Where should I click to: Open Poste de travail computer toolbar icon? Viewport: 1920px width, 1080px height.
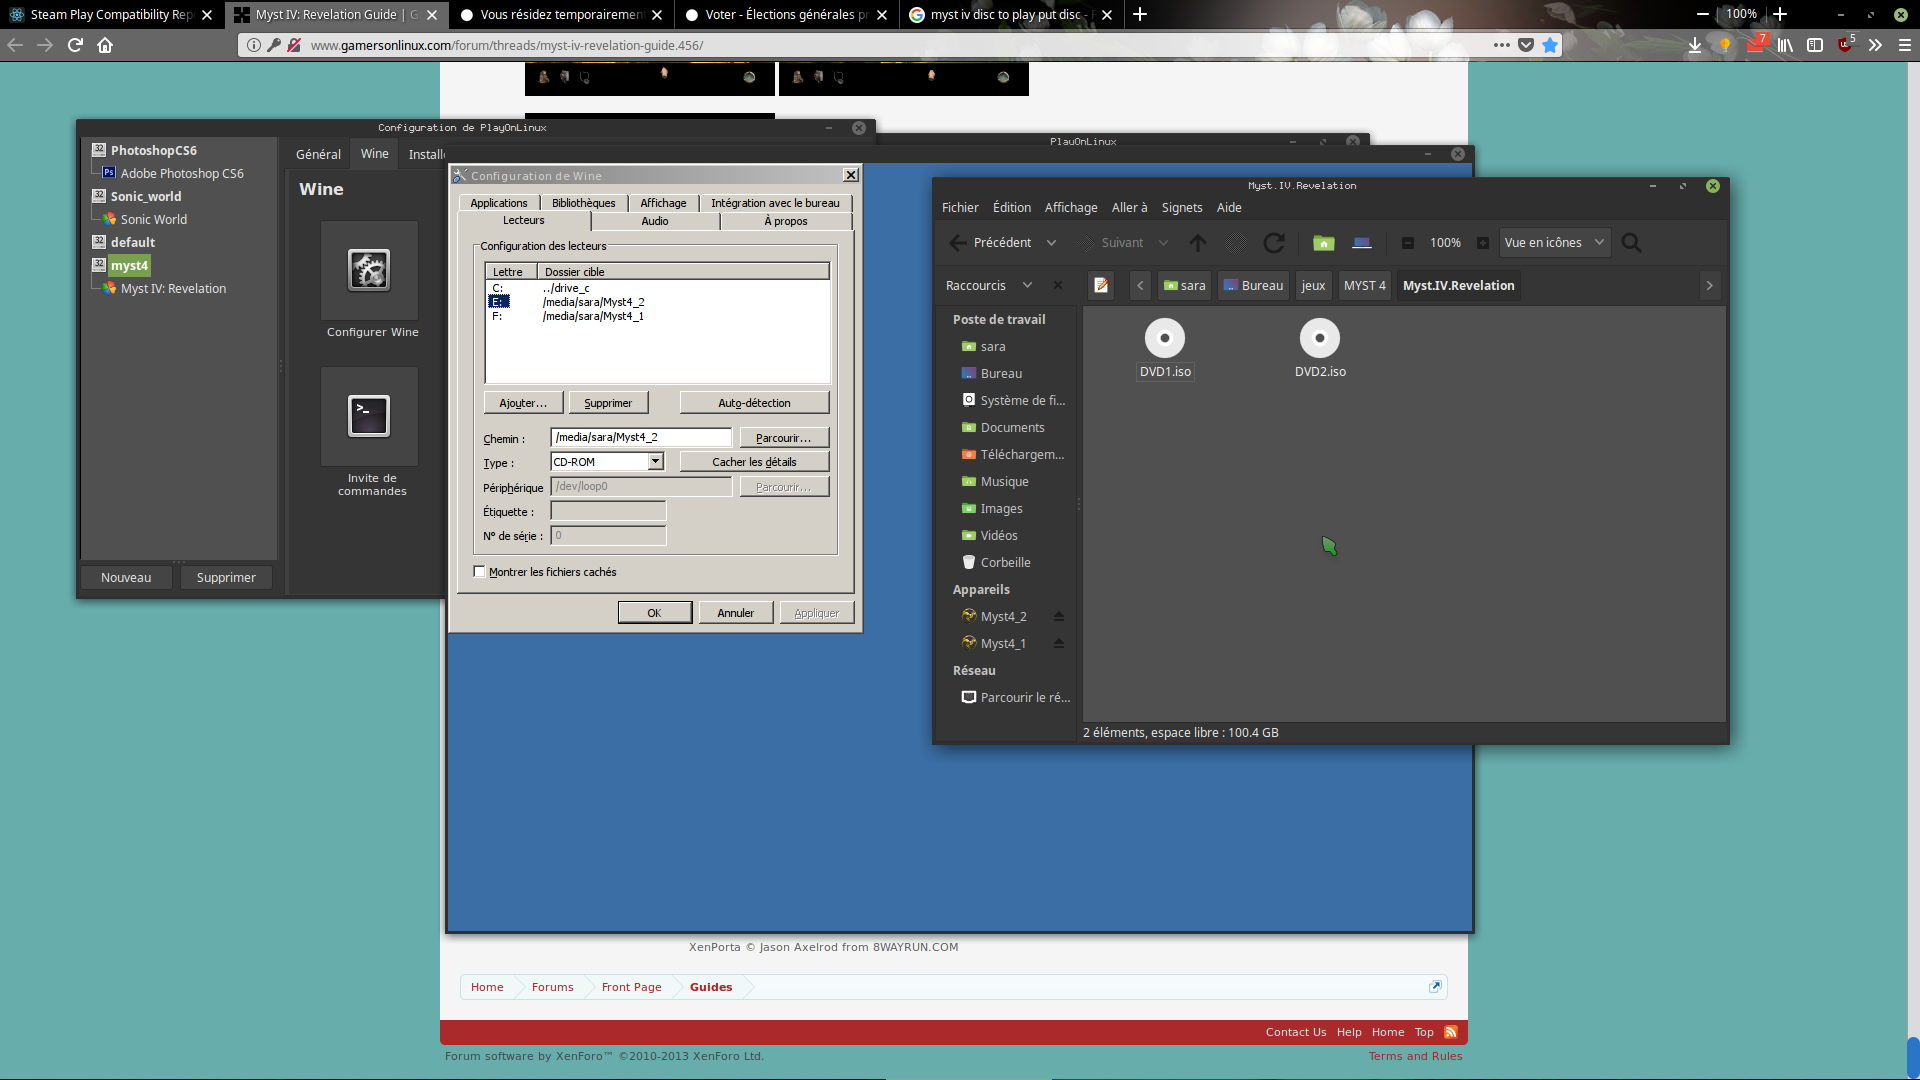(x=1362, y=243)
